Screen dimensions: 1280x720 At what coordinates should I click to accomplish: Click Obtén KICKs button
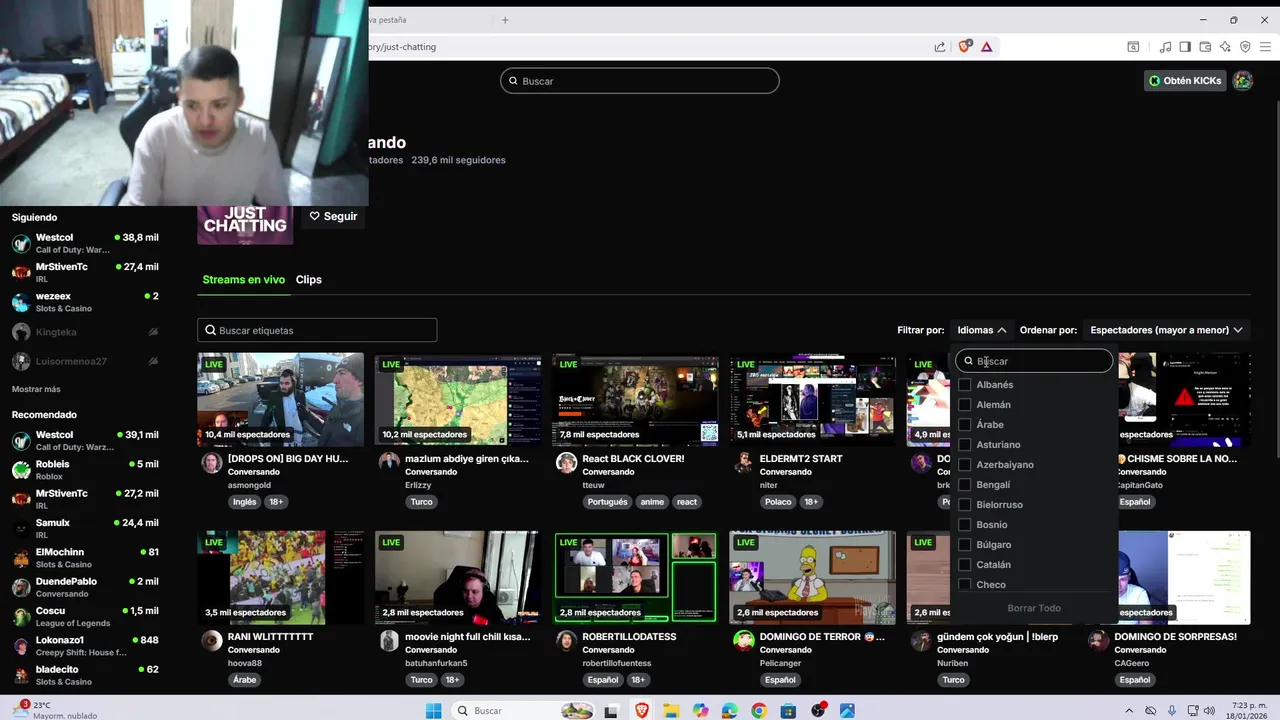tap(1185, 81)
